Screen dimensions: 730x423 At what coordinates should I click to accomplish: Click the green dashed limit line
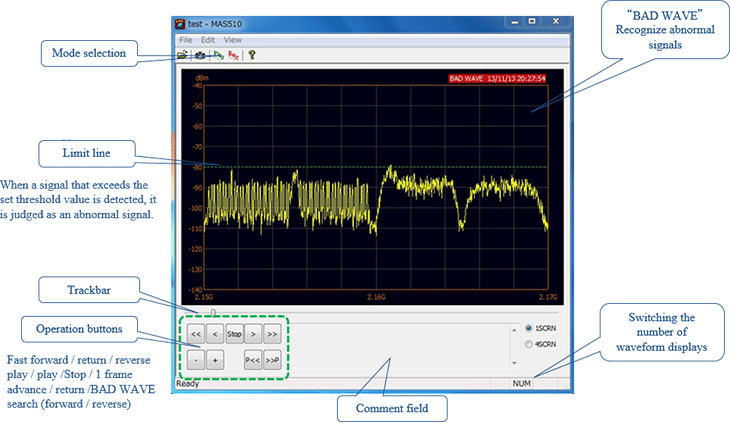coord(376,167)
